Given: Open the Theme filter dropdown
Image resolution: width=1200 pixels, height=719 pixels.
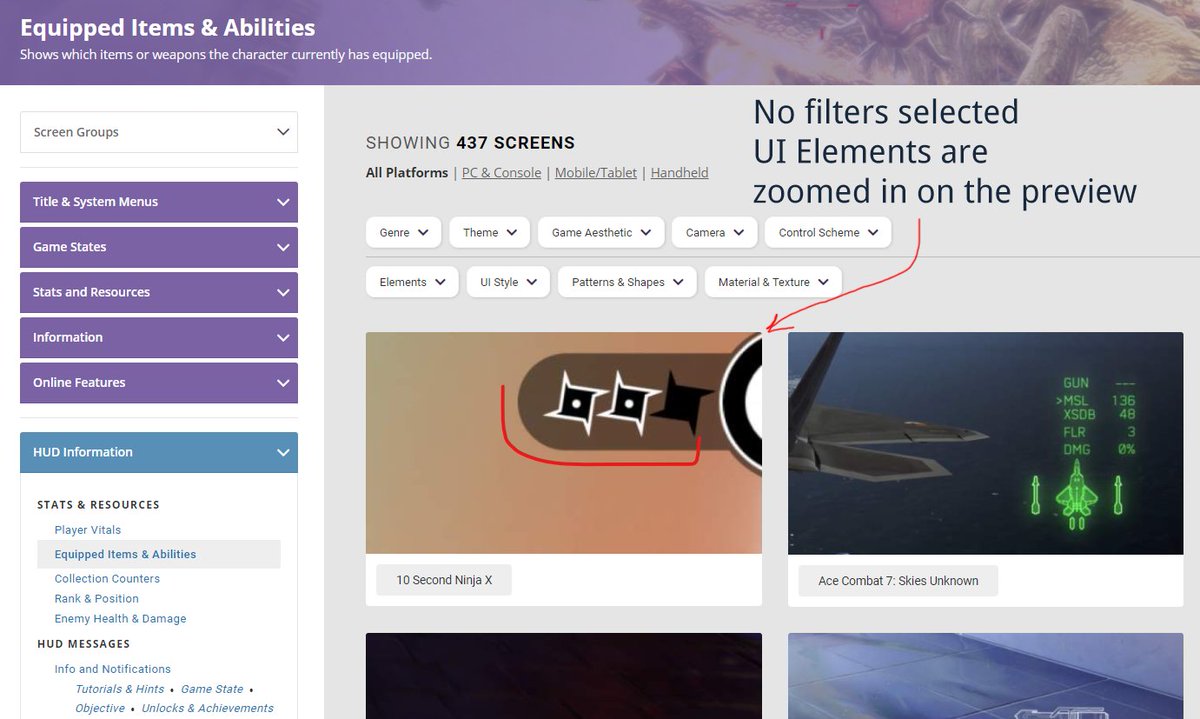Looking at the screenshot, I should pos(490,232).
